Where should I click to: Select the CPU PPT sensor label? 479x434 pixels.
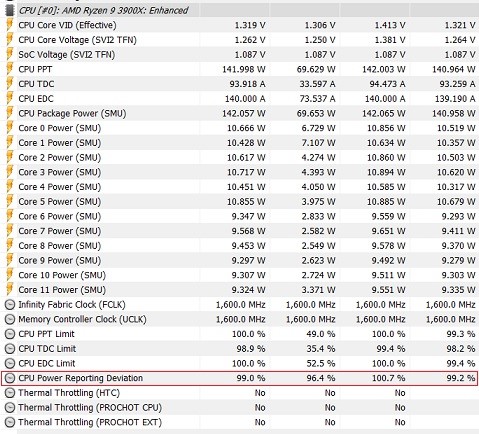(35, 69)
